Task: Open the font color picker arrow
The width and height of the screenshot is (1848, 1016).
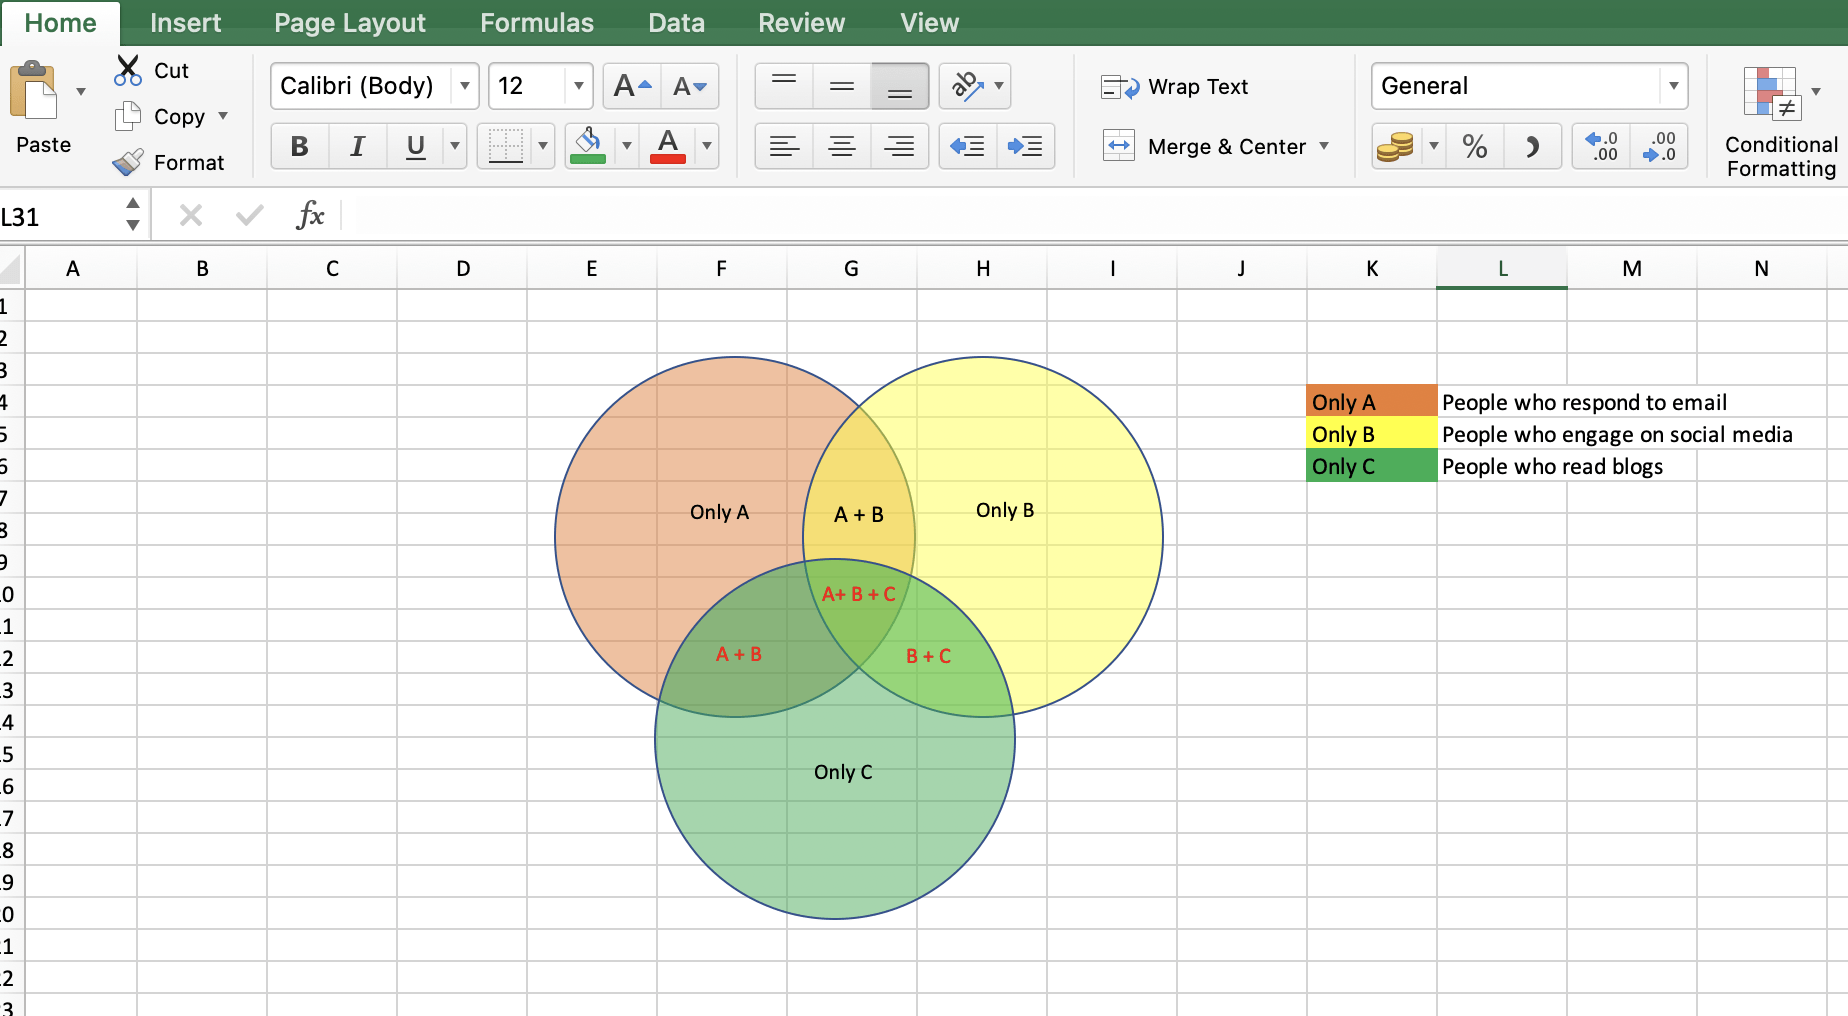Action: (x=708, y=146)
